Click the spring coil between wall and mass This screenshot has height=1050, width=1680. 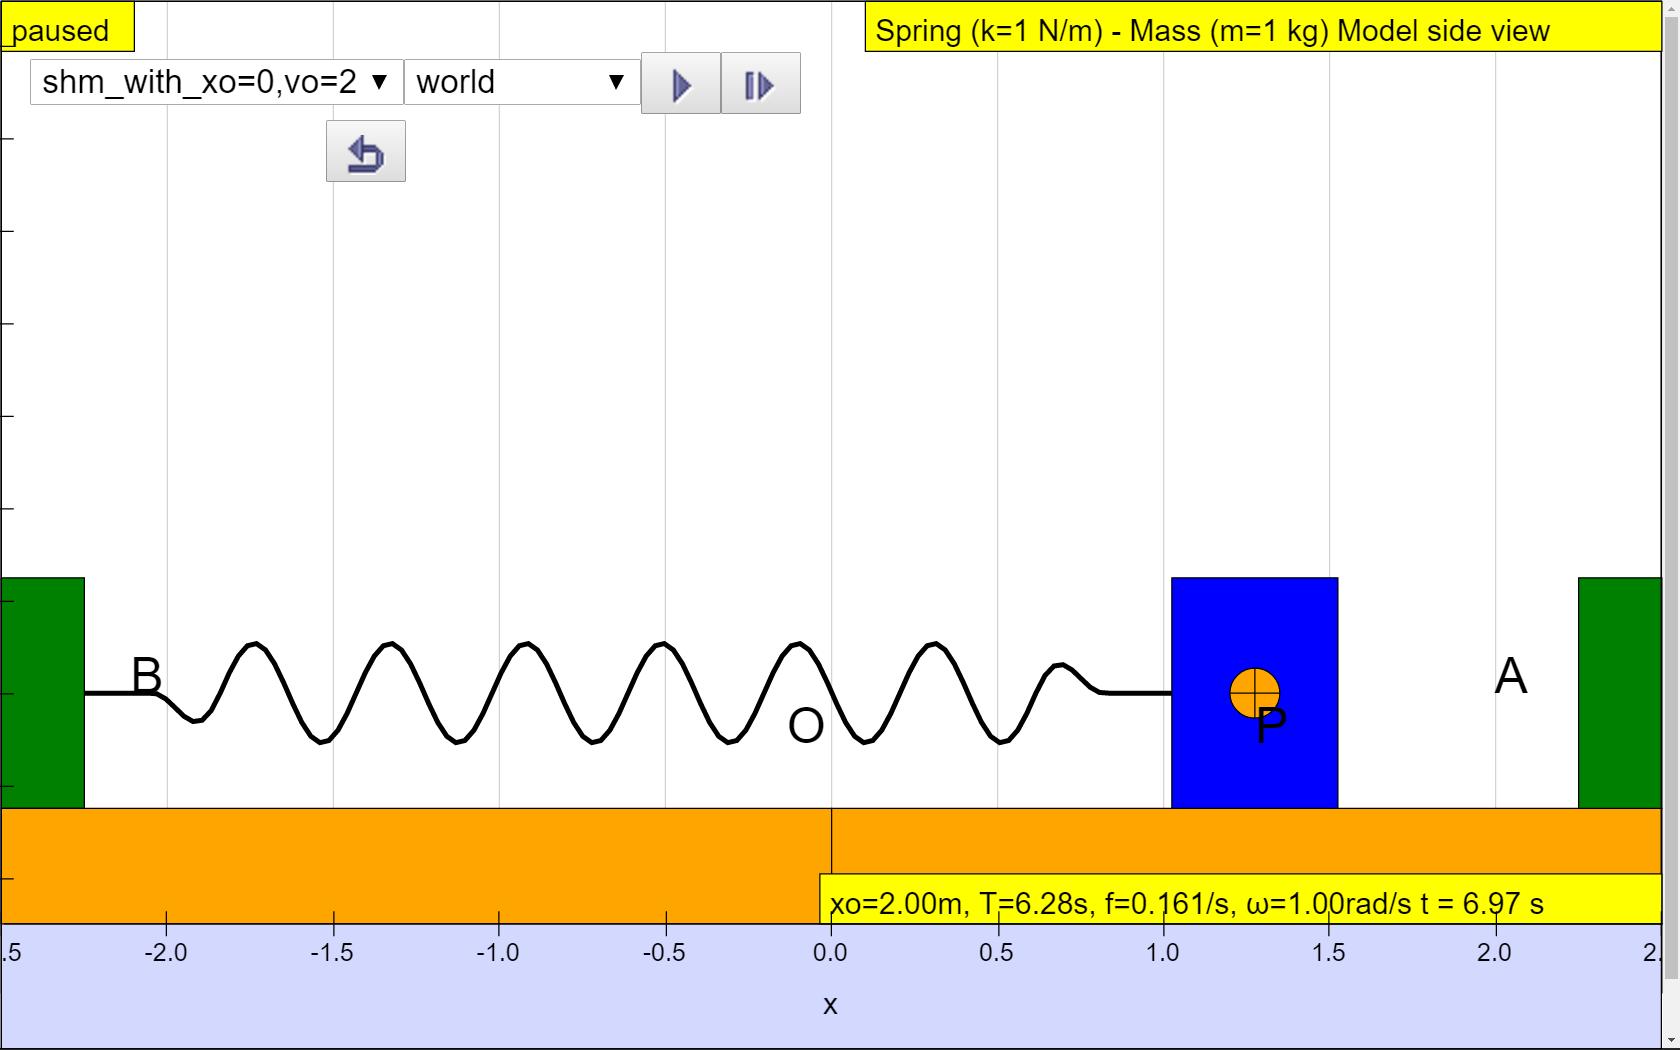(x=628, y=693)
